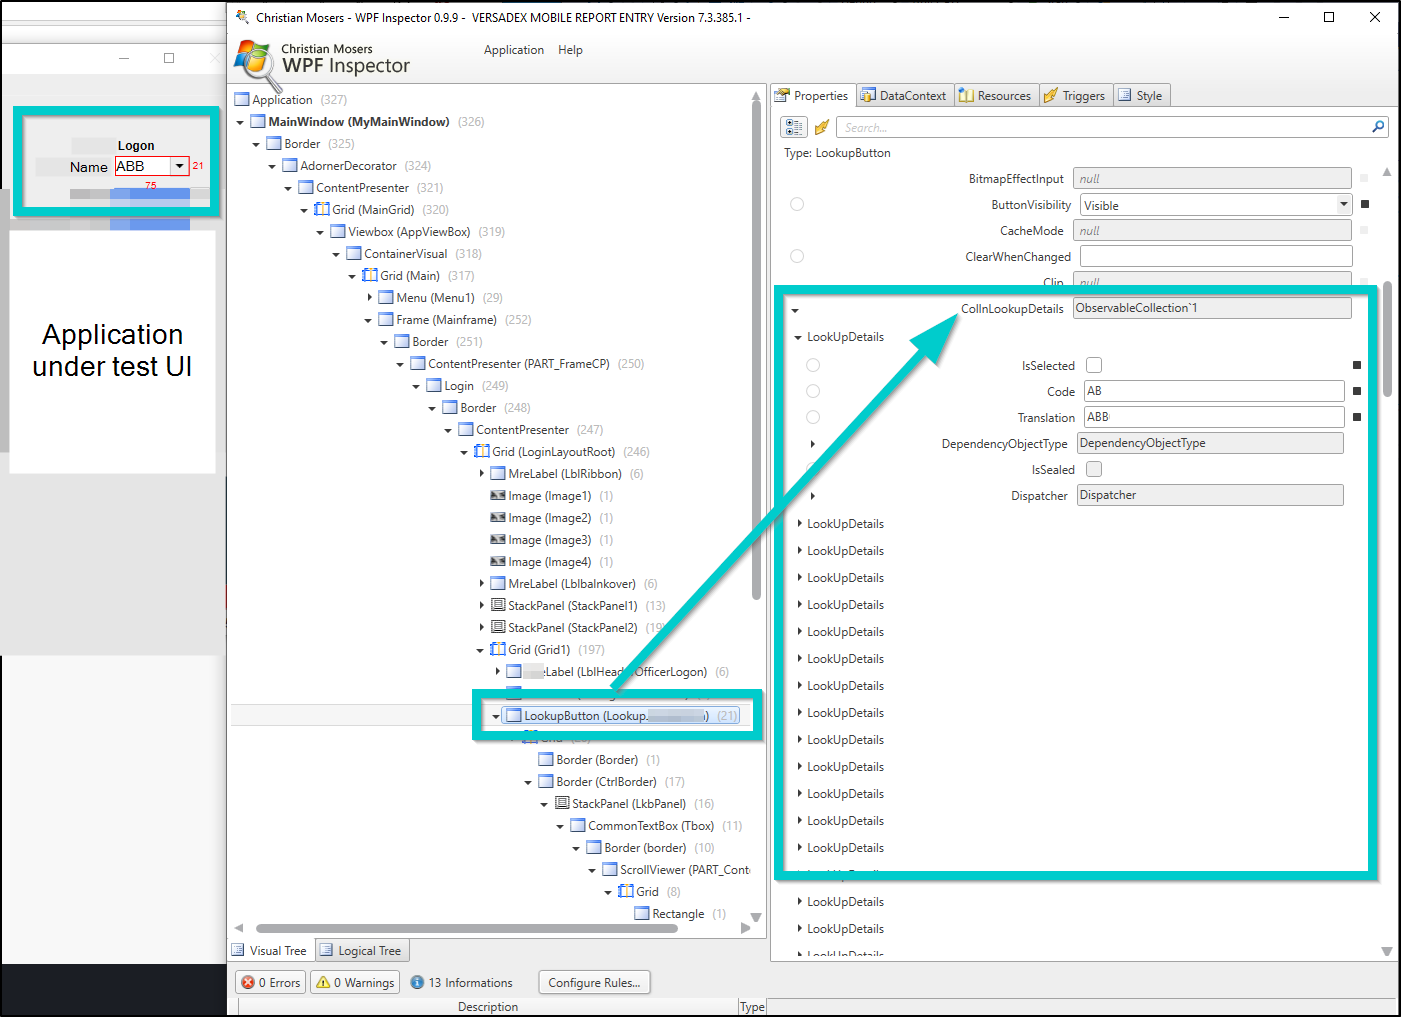Screen dimensions: 1401x1017
Task: Switch to the DataContext tab
Action: pyautogui.click(x=903, y=96)
